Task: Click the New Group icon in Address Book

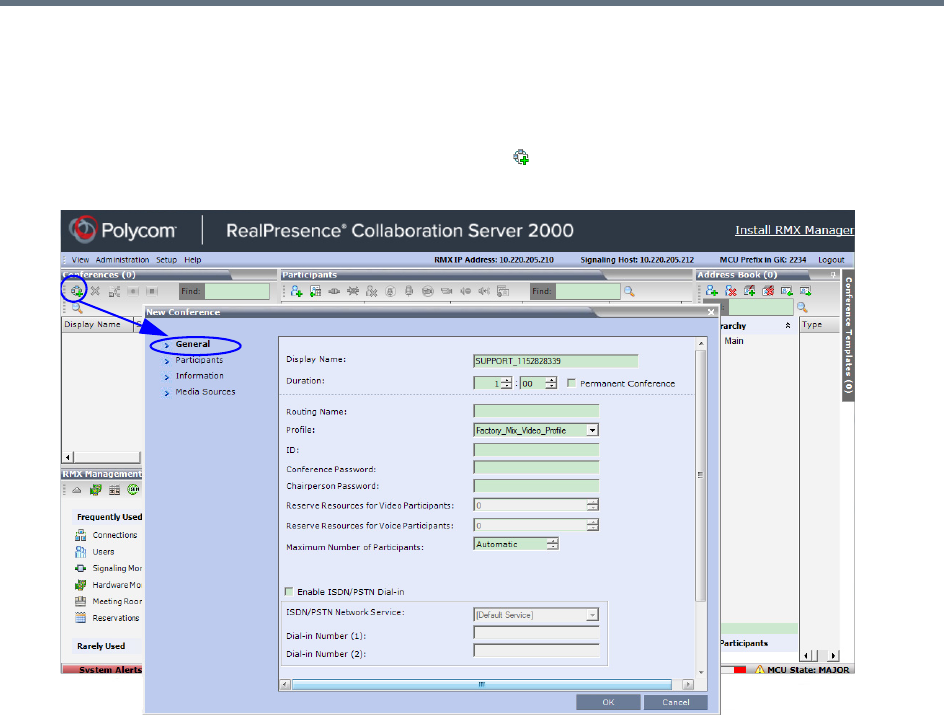Action: [750, 291]
